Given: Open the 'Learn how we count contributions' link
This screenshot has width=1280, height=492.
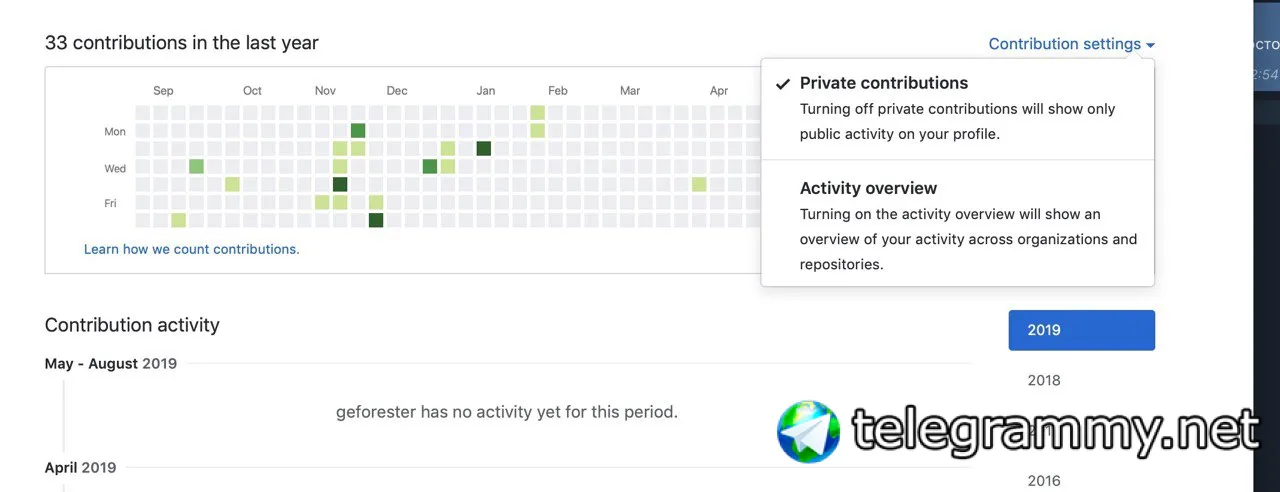Looking at the screenshot, I should (191, 249).
